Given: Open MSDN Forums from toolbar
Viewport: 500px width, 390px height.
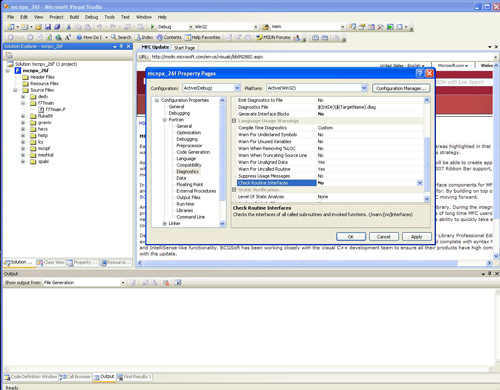Looking at the screenshot, I should point(273,37).
